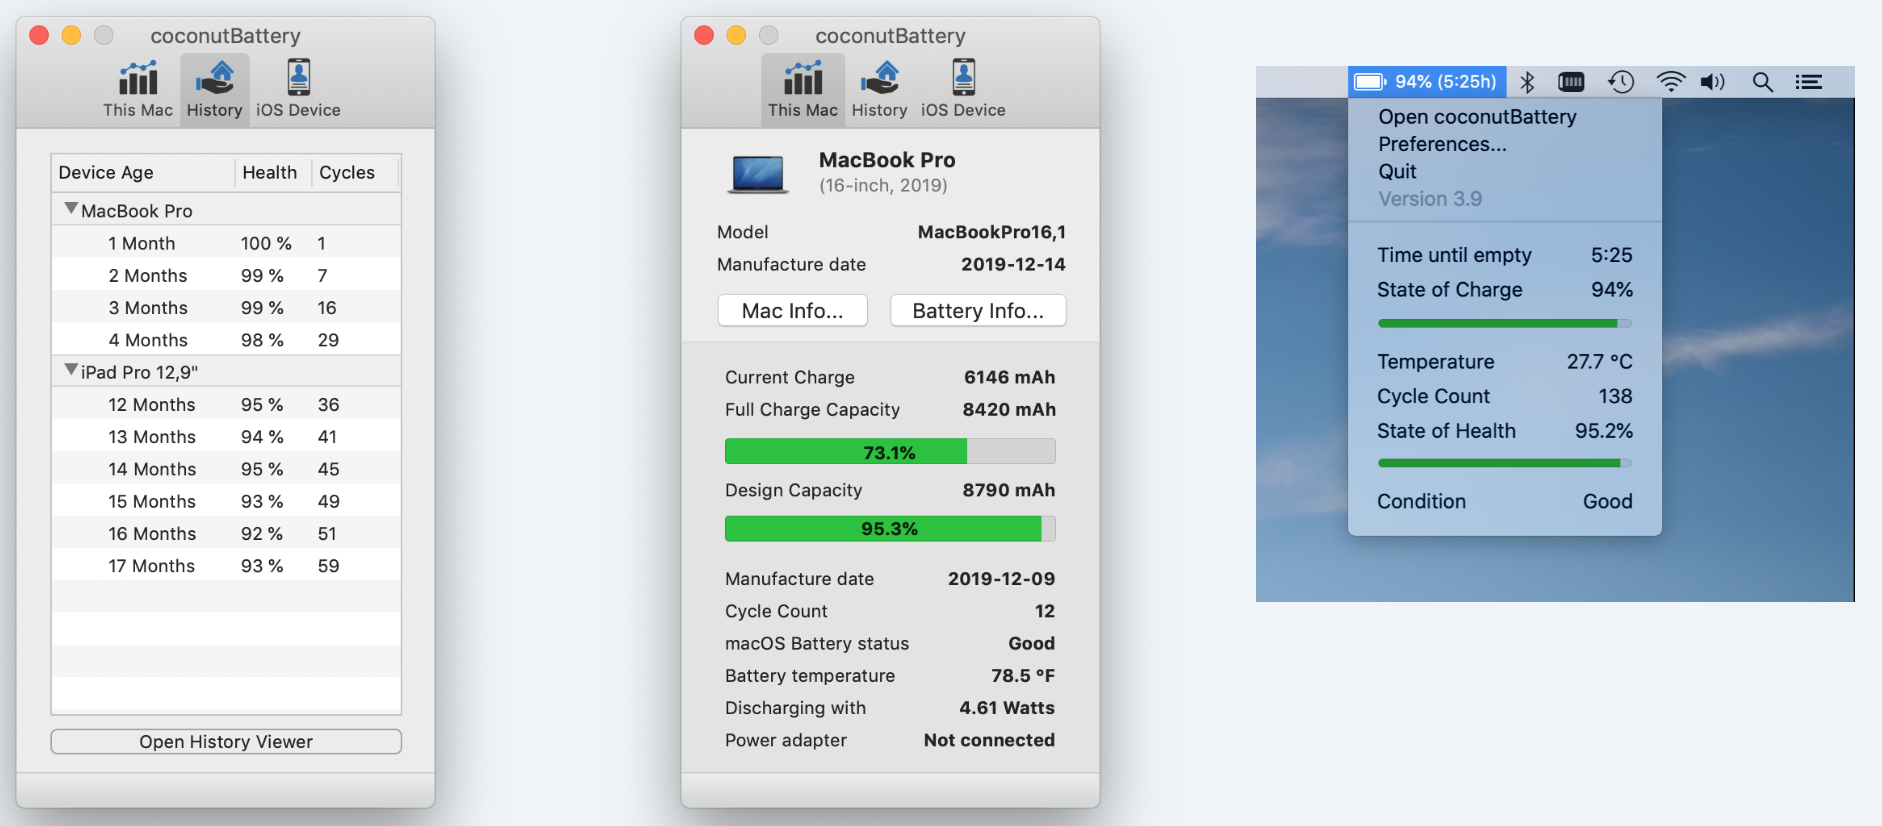Click the Bluetooth icon in the menu bar
Viewport: 1882px width, 826px height.
pyautogui.click(x=1527, y=82)
